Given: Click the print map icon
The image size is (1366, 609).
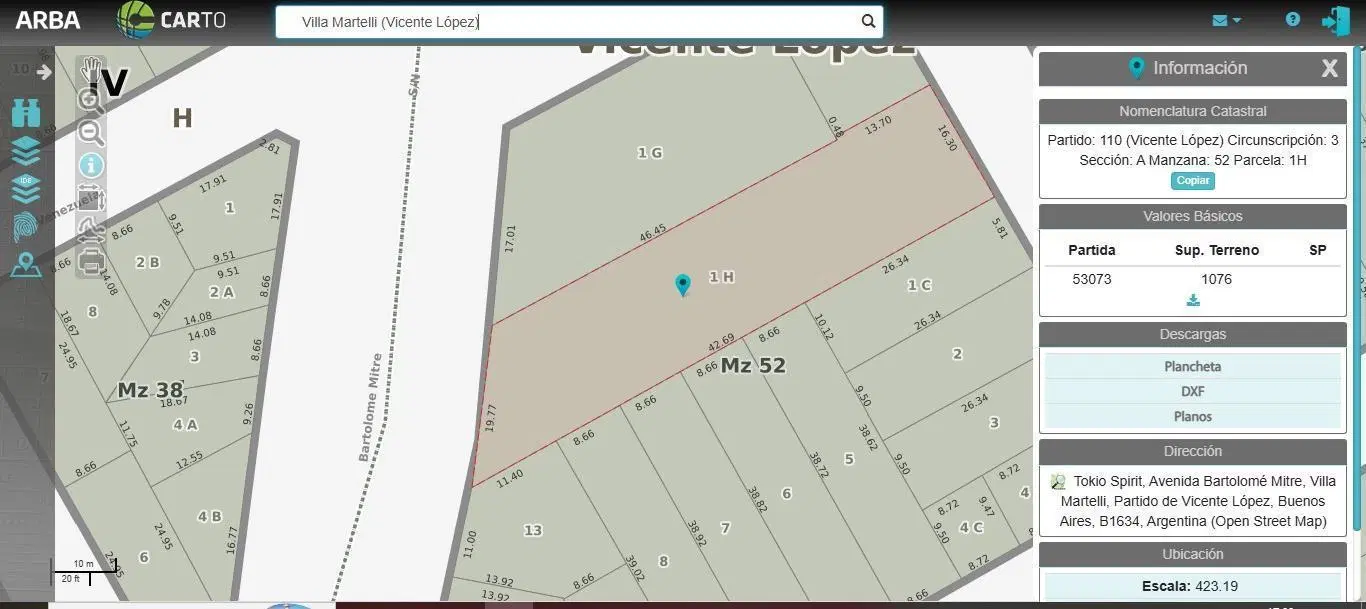Looking at the screenshot, I should pyautogui.click(x=91, y=262).
